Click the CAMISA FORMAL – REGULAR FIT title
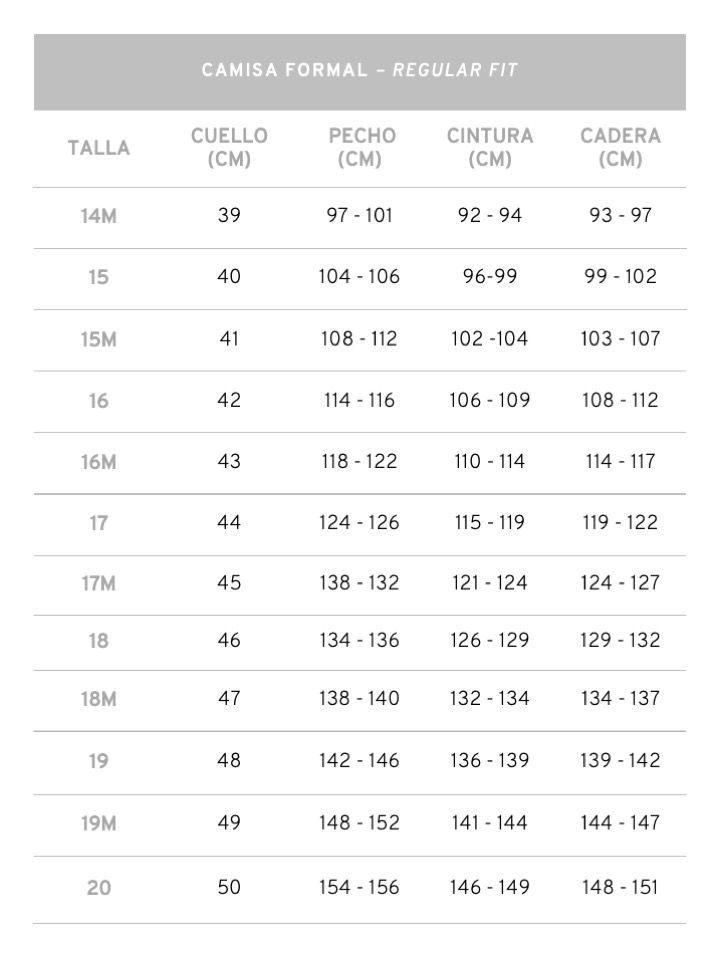 tap(359, 71)
